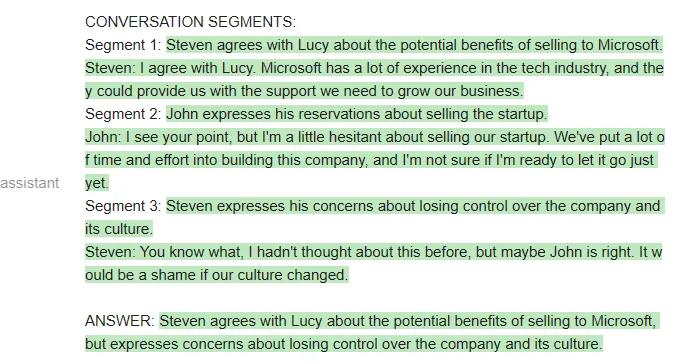This screenshot has width=694, height=364.
Task: Click highlighted "its culture." under Segment 3
Action: (x=119, y=229)
